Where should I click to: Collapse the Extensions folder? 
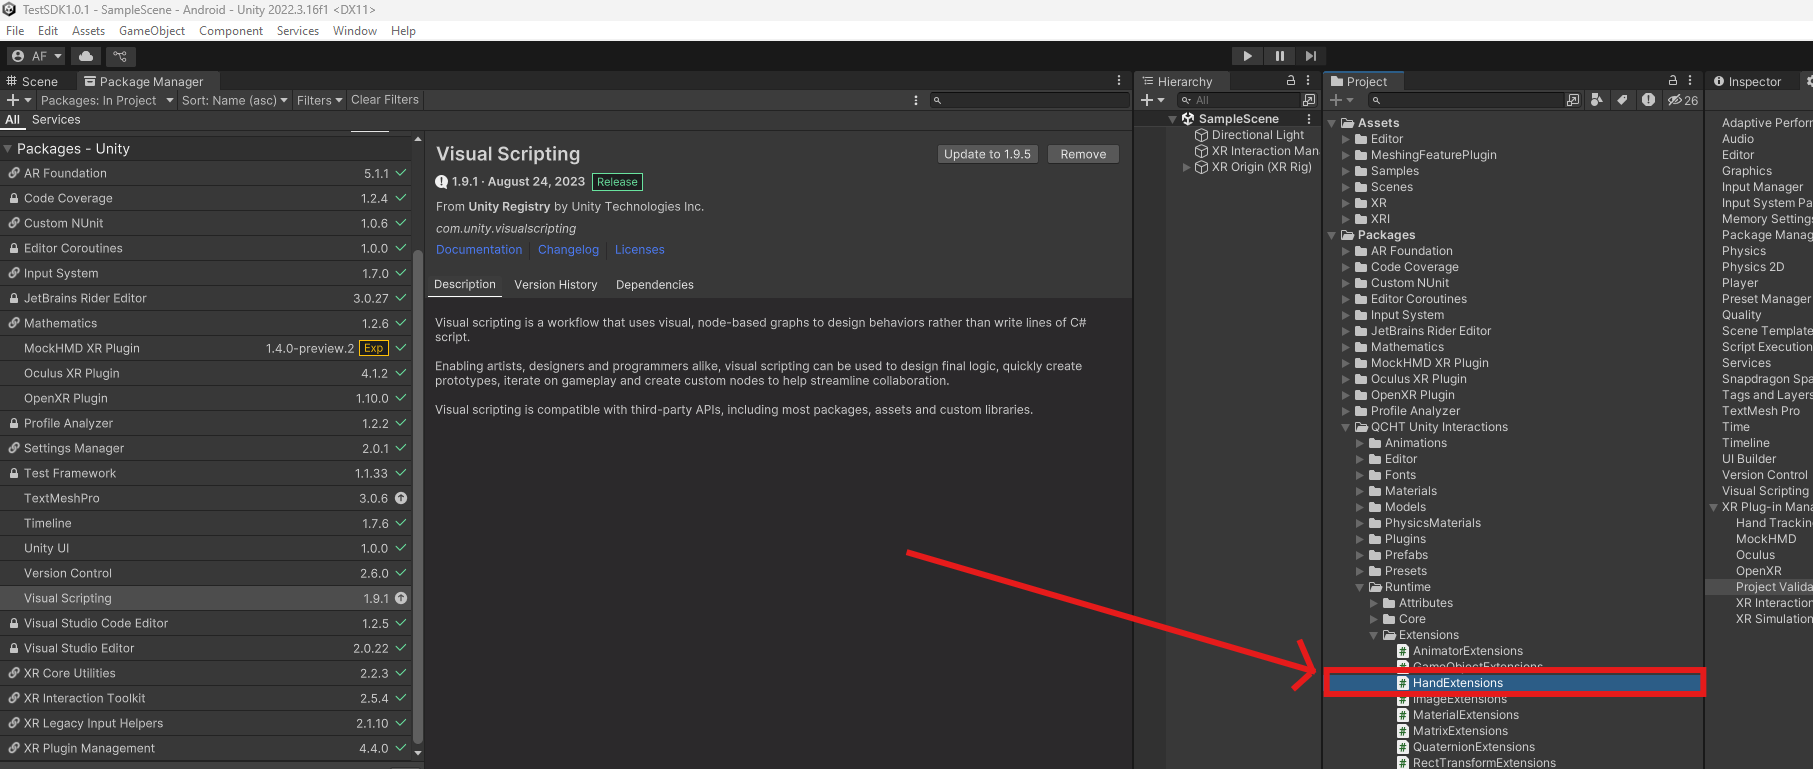point(1374,635)
